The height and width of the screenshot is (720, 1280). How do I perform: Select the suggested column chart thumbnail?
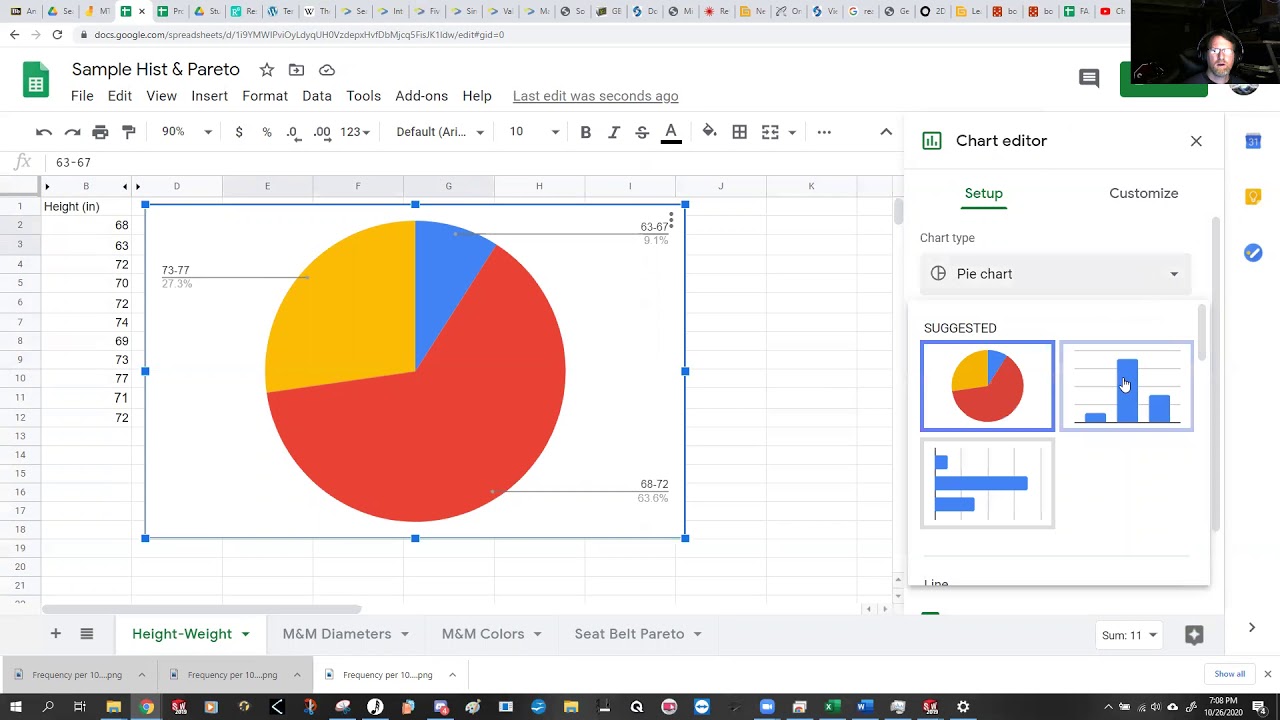(x=1127, y=386)
